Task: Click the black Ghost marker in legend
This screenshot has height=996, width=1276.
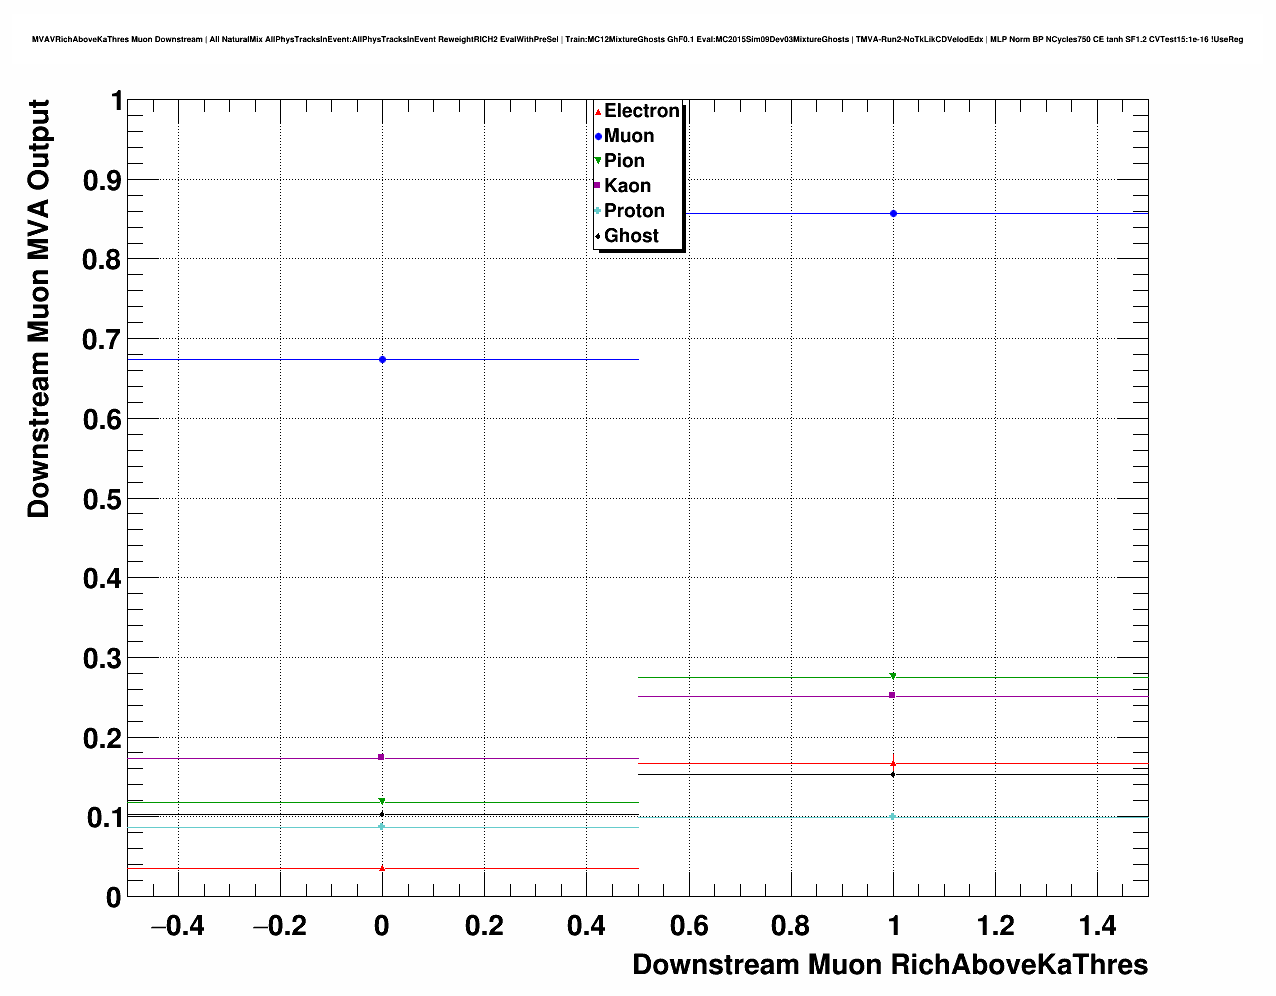Action: coord(598,236)
